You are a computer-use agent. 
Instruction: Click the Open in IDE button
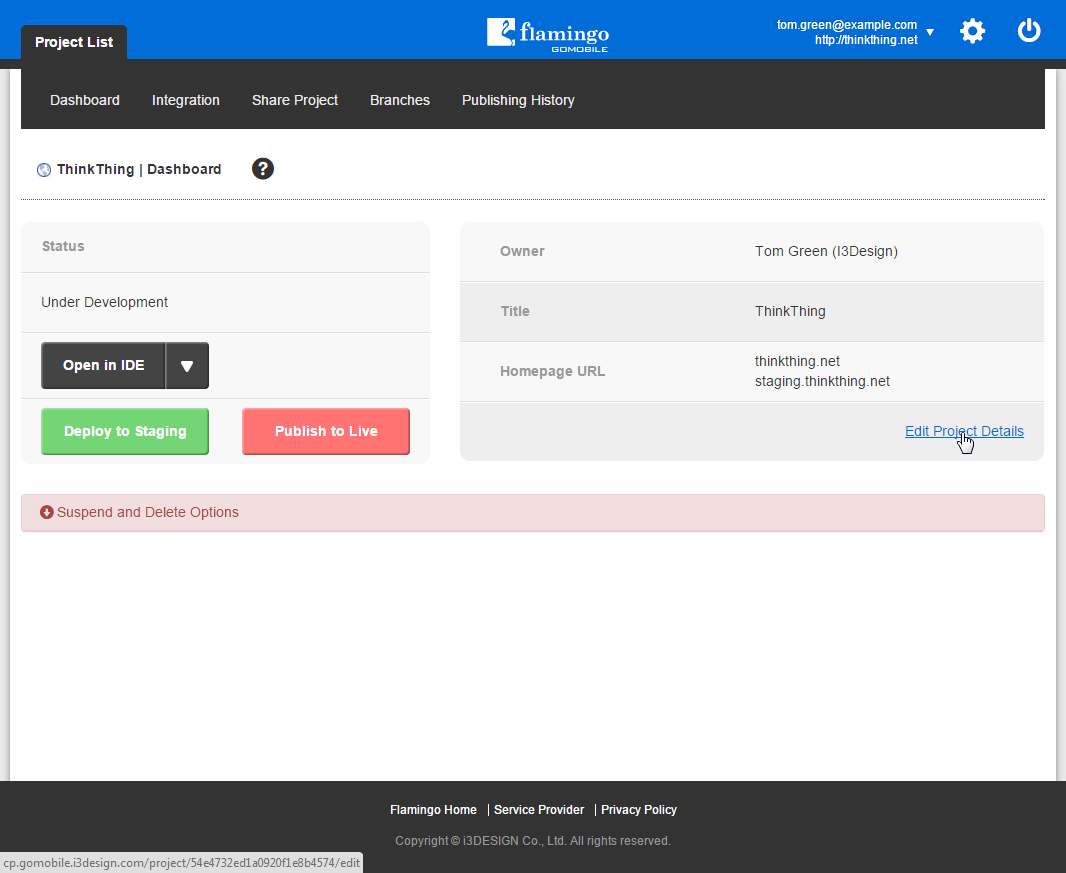103,366
